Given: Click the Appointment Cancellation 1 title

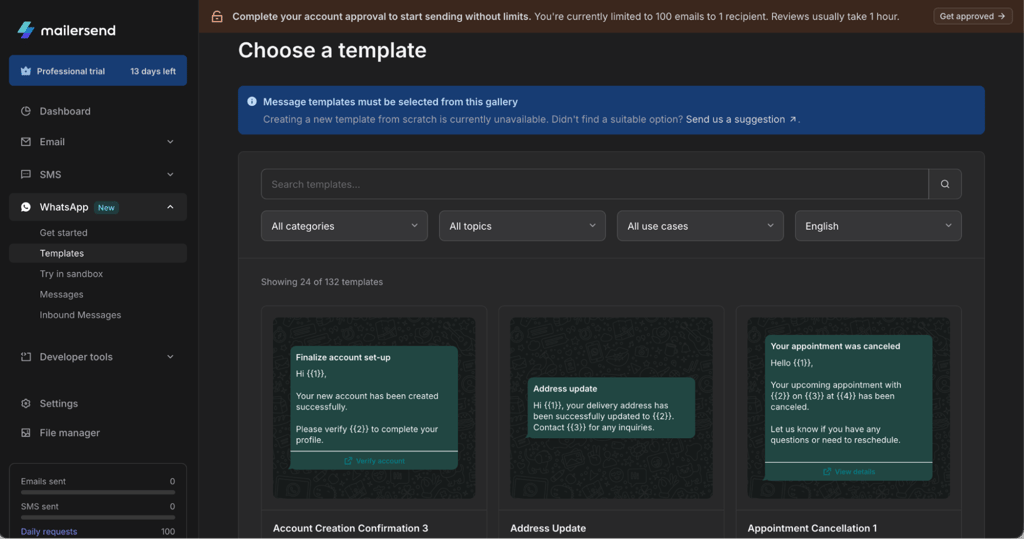Looking at the screenshot, I should [x=812, y=528].
